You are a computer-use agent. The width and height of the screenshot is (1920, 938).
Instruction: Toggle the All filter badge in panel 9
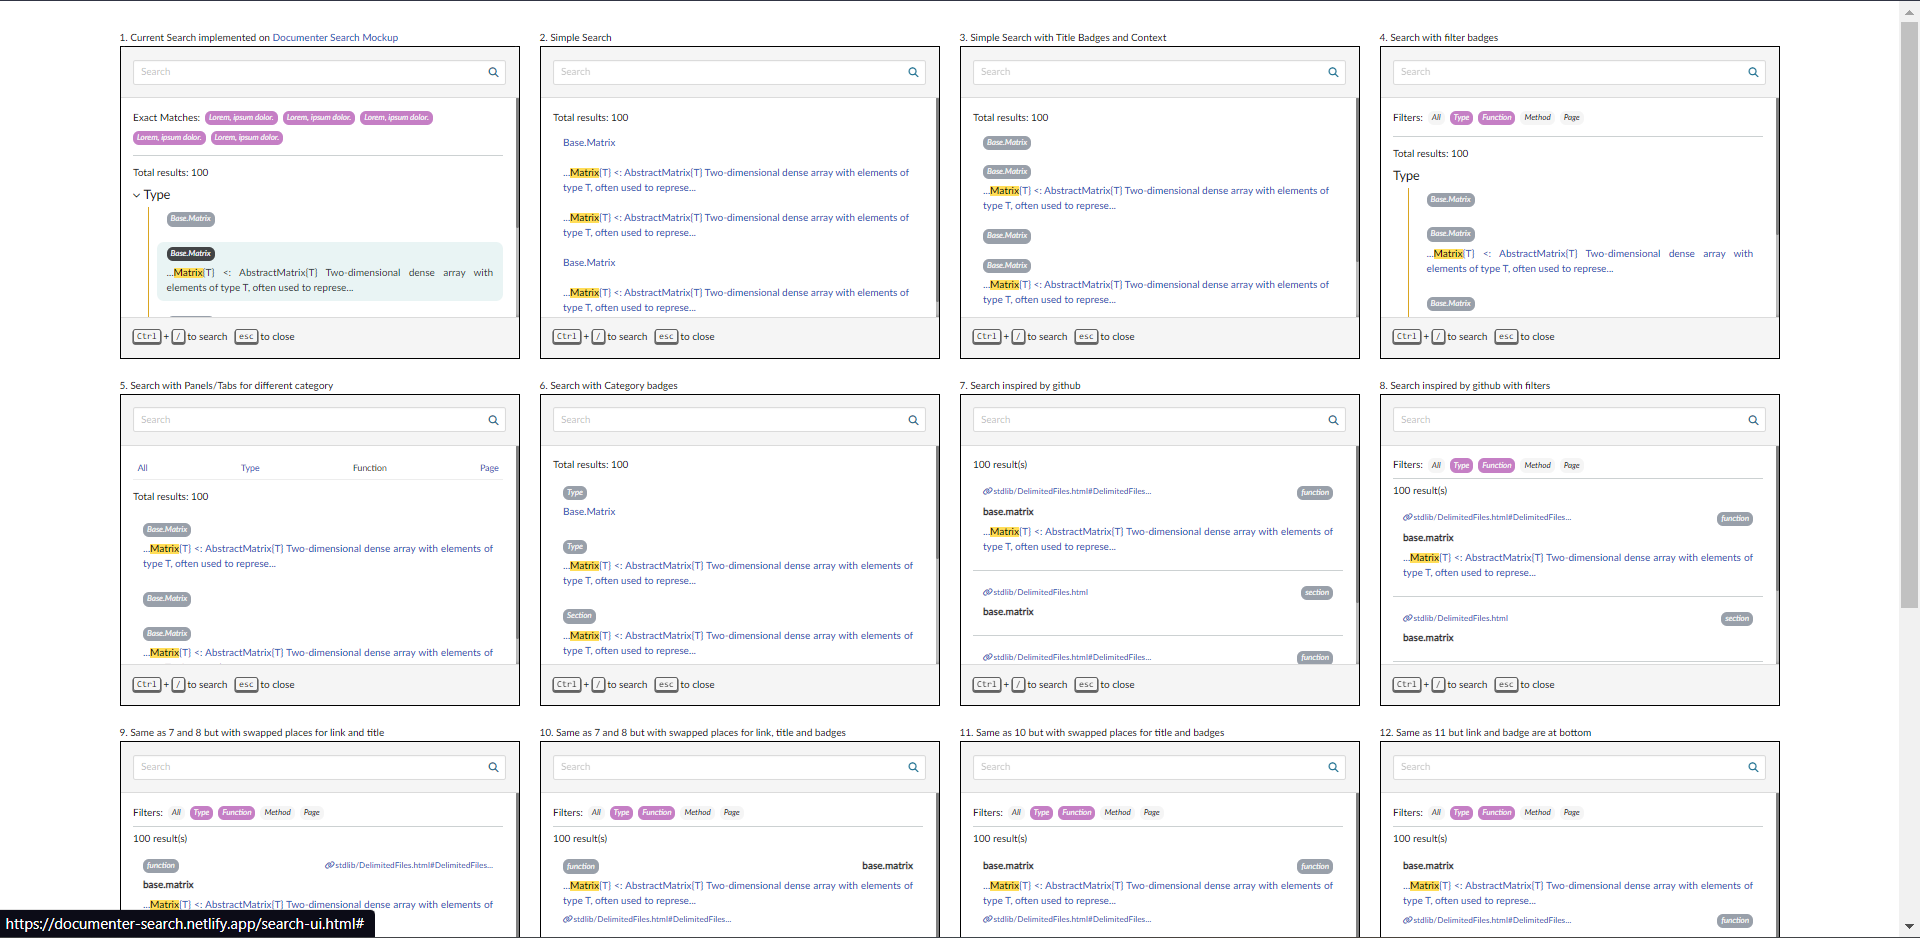click(176, 812)
